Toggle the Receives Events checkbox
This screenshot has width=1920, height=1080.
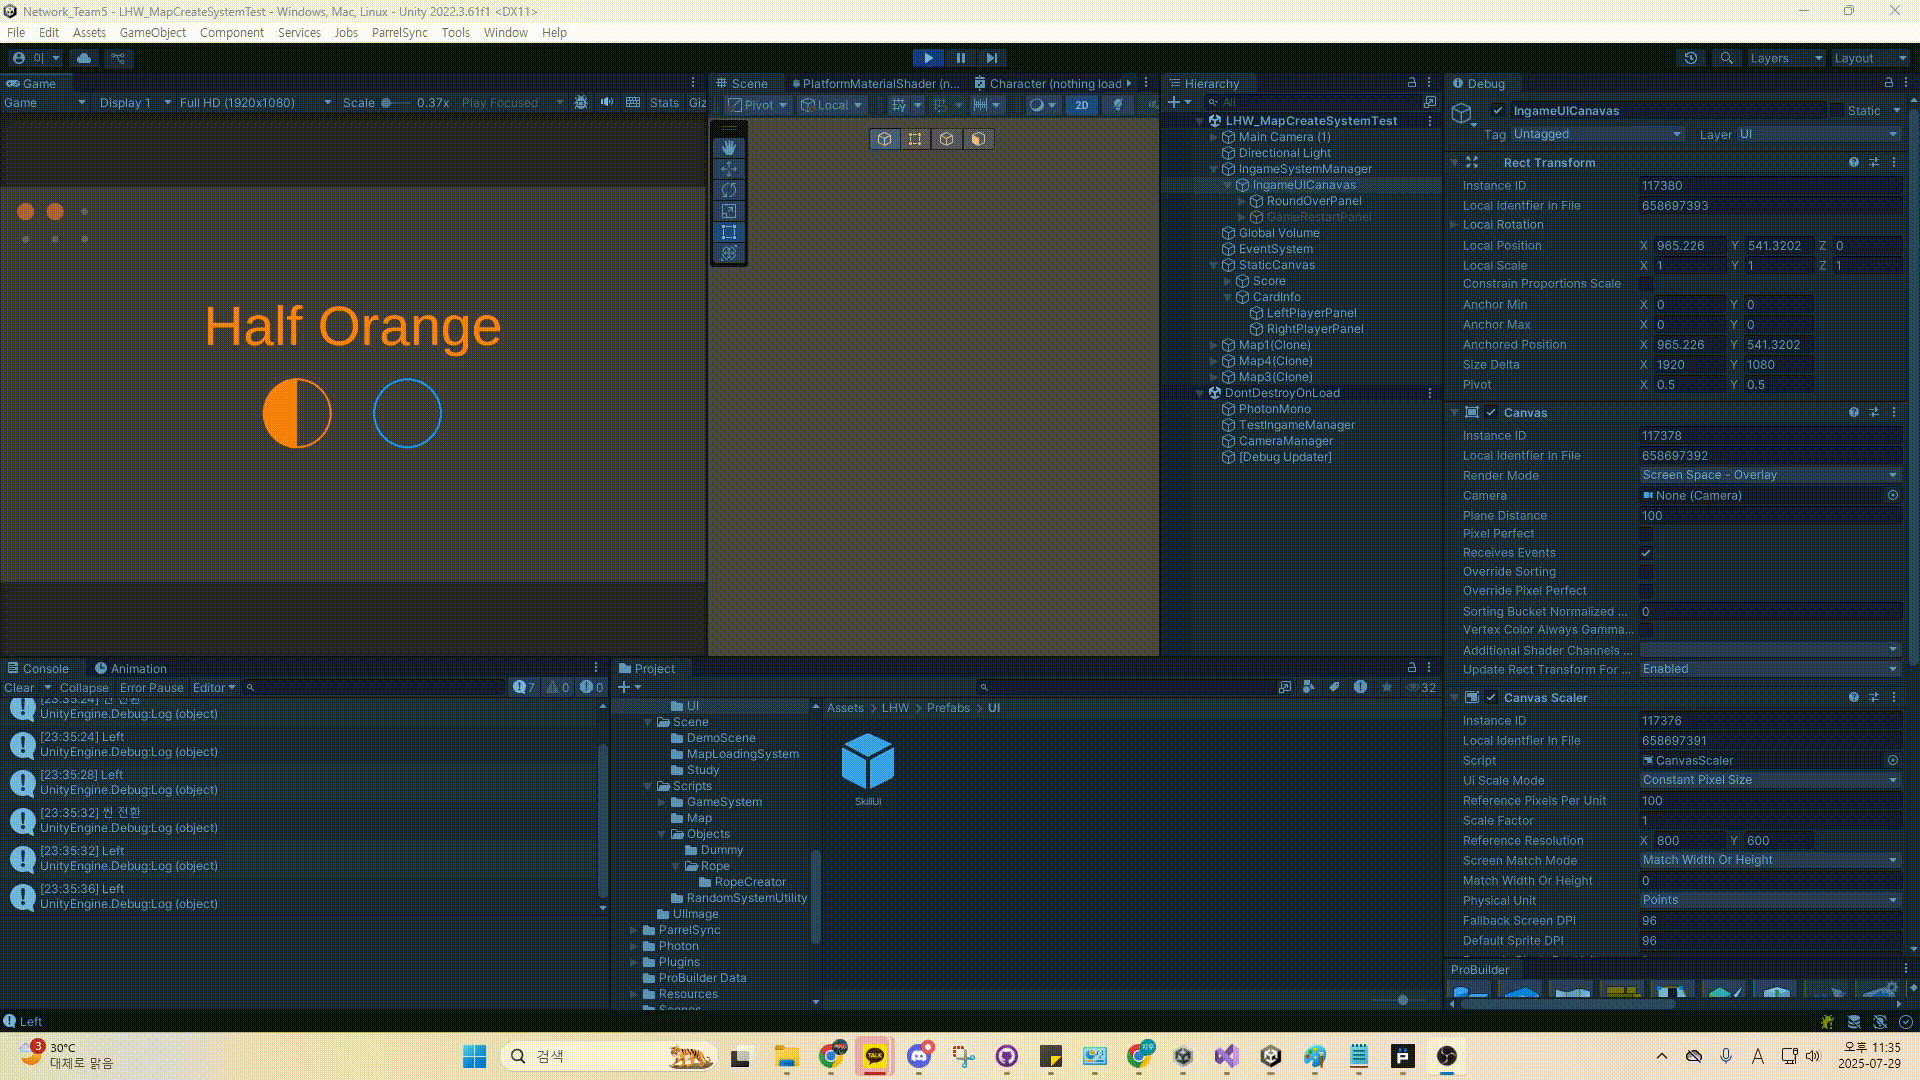click(x=1646, y=553)
